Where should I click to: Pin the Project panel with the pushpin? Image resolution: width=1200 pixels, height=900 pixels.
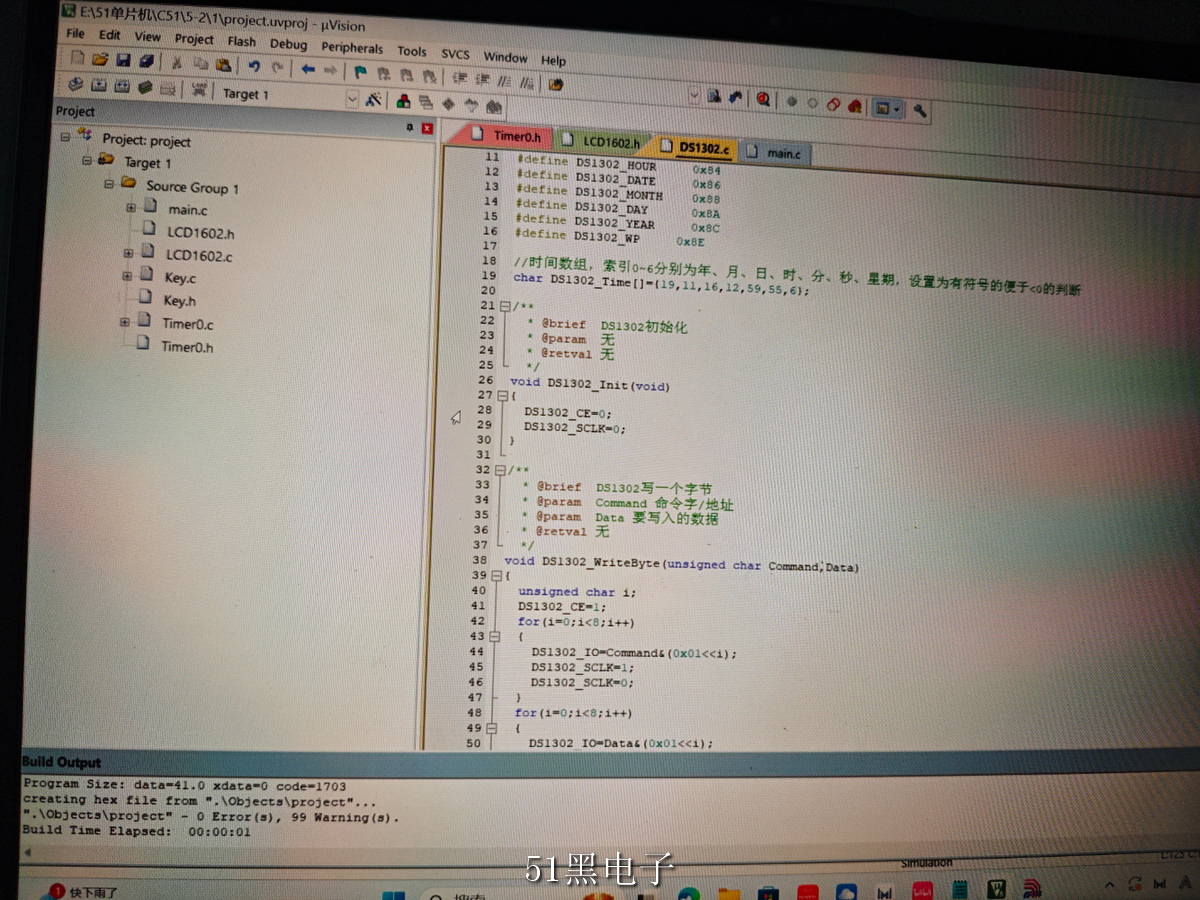(409, 127)
